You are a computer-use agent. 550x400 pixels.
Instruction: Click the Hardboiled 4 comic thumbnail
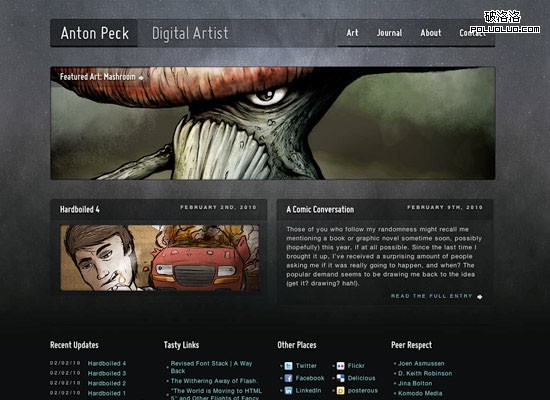pyautogui.click(x=160, y=258)
